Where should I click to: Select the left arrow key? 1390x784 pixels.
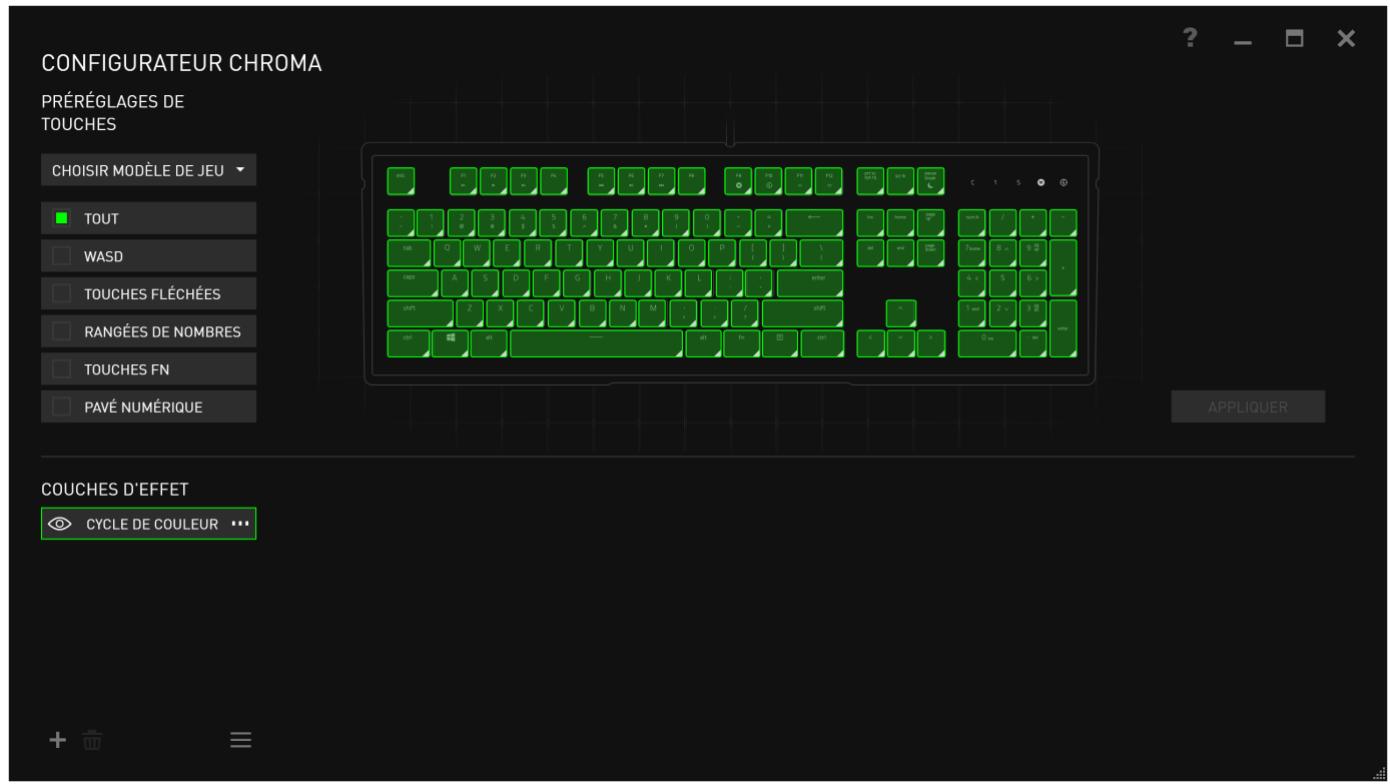(x=871, y=344)
